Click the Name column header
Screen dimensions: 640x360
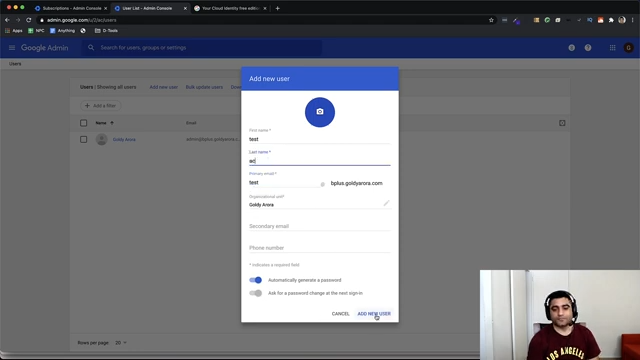(101, 123)
